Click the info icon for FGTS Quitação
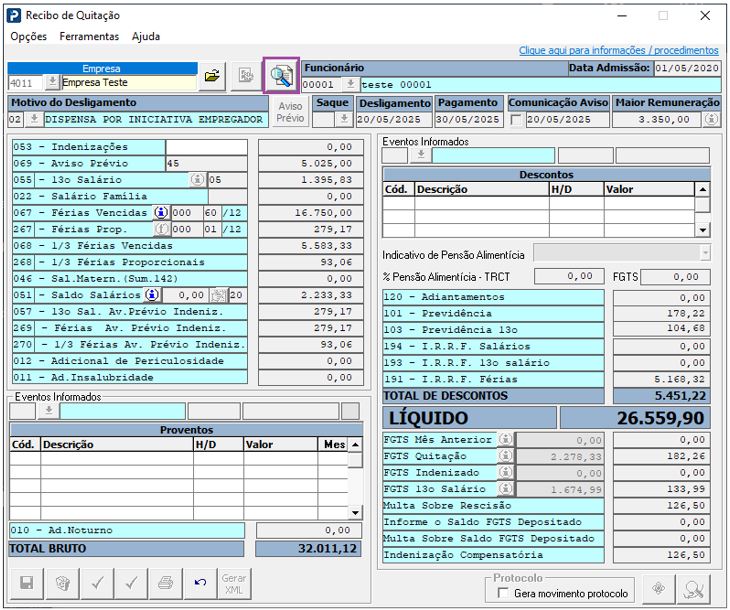The width and height of the screenshot is (730, 610). click(x=505, y=456)
